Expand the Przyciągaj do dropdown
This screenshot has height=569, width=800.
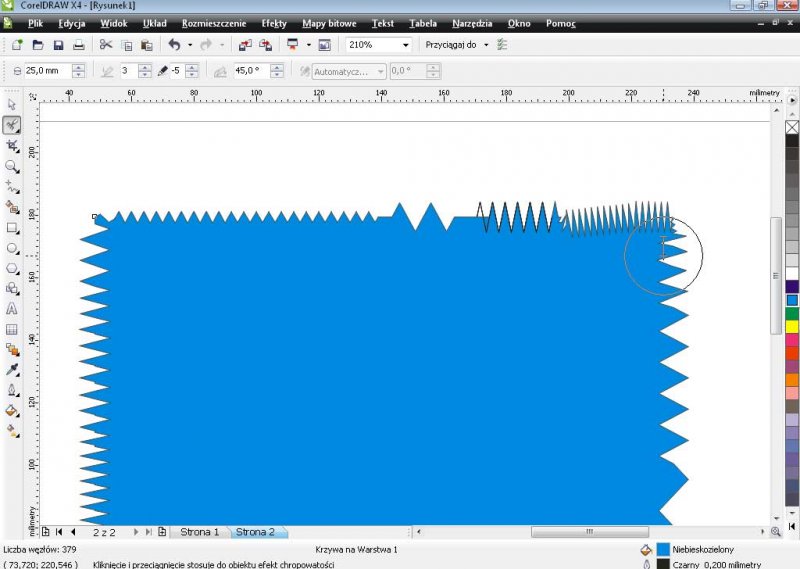tap(486, 45)
